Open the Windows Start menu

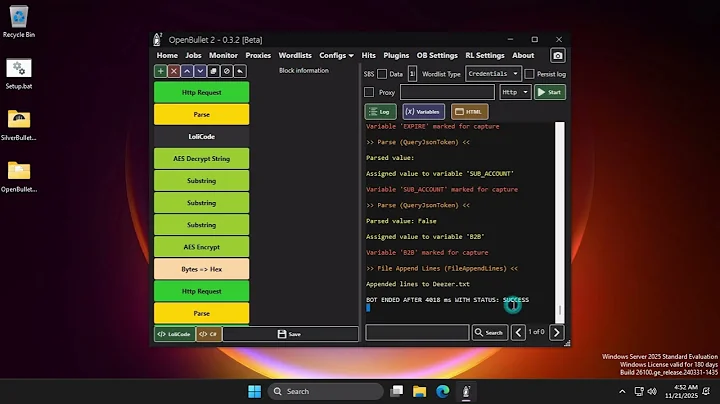[254, 392]
